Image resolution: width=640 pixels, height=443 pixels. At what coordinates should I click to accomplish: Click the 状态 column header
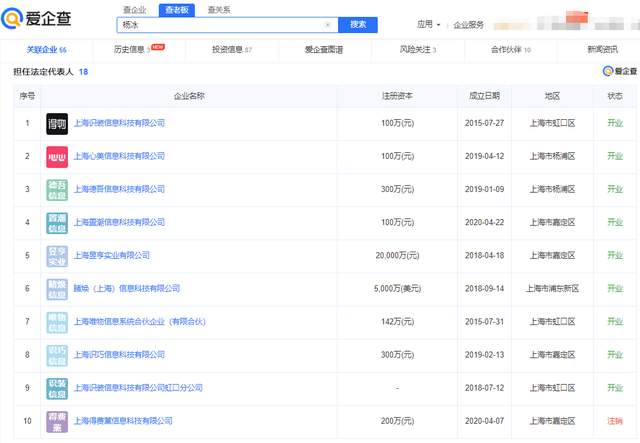coord(615,96)
